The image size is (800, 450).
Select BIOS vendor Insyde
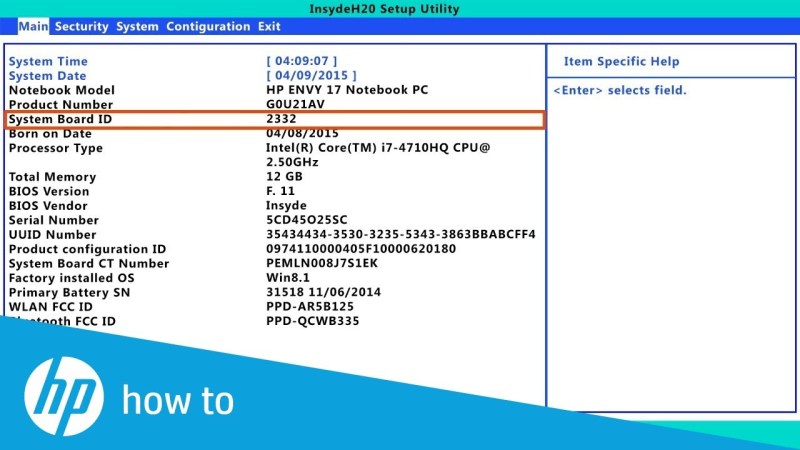[286, 206]
